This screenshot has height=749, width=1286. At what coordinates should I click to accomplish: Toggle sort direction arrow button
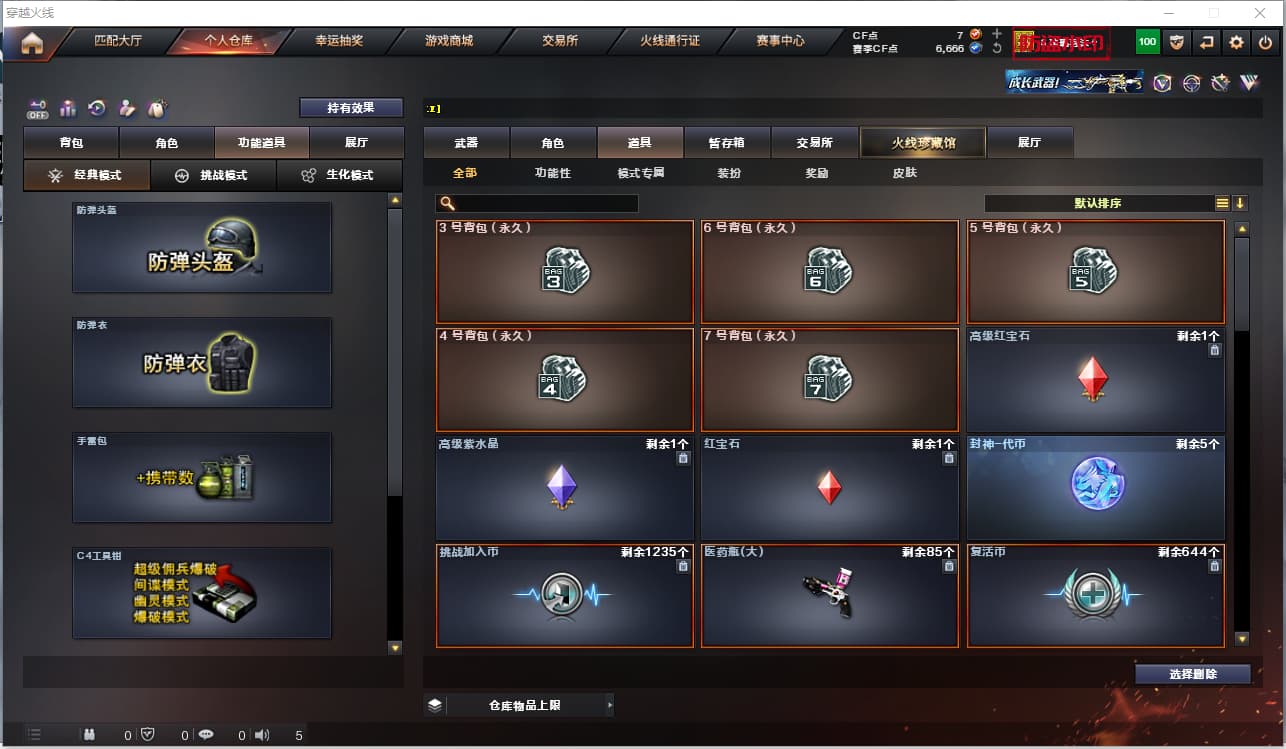click(x=1240, y=203)
